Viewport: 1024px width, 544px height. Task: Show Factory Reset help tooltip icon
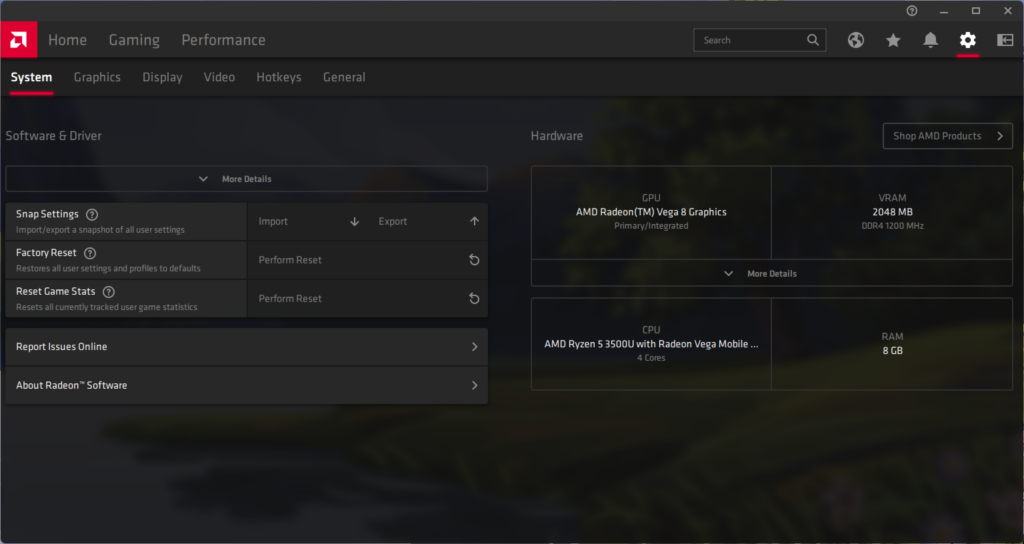[x=90, y=253]
